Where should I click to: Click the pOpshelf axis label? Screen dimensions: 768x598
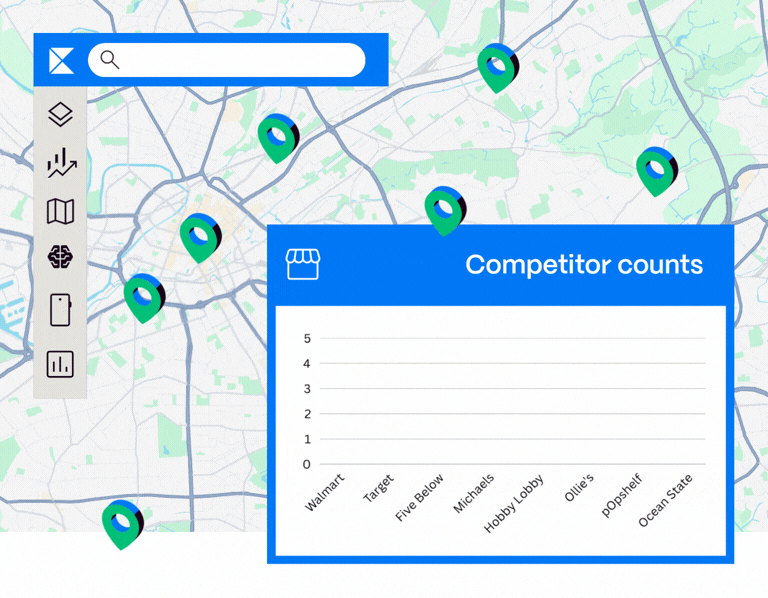coord(622,495)
